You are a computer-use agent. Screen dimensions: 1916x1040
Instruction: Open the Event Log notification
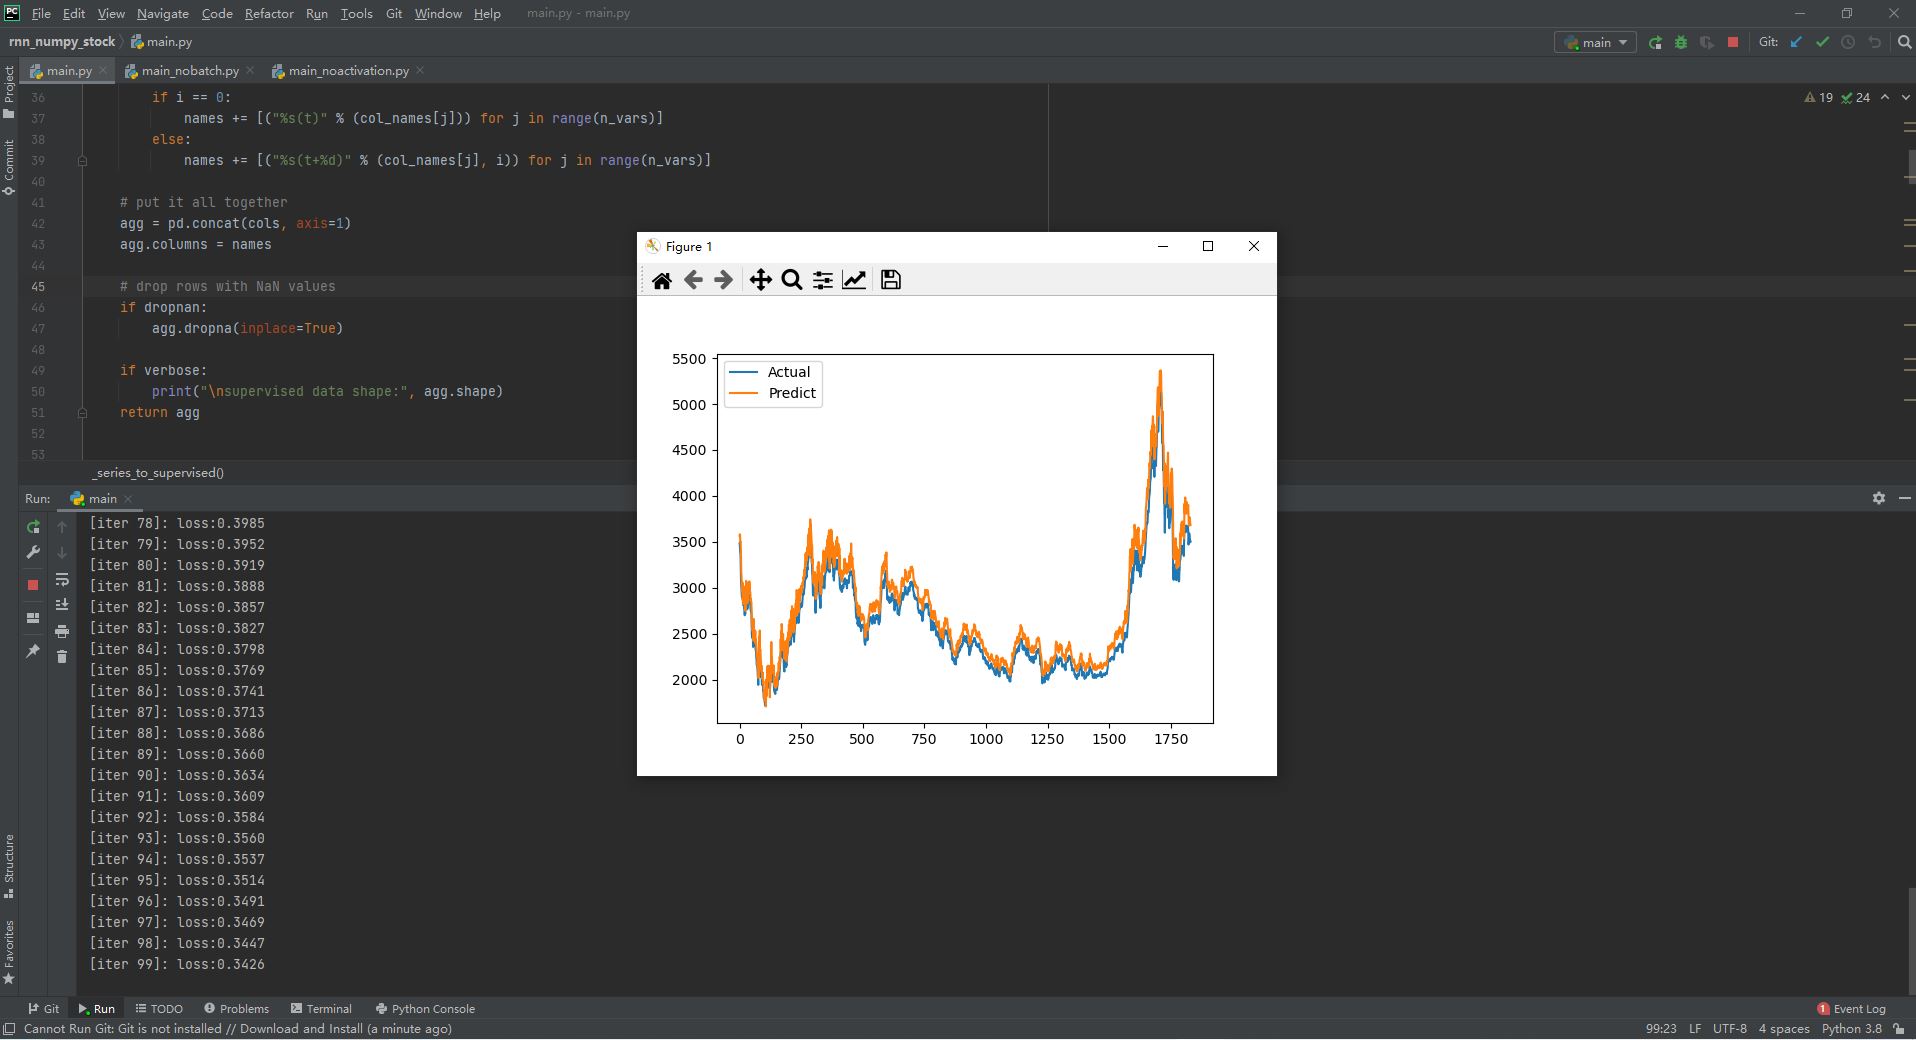pyautogui.click(x=1851, y=1008)
